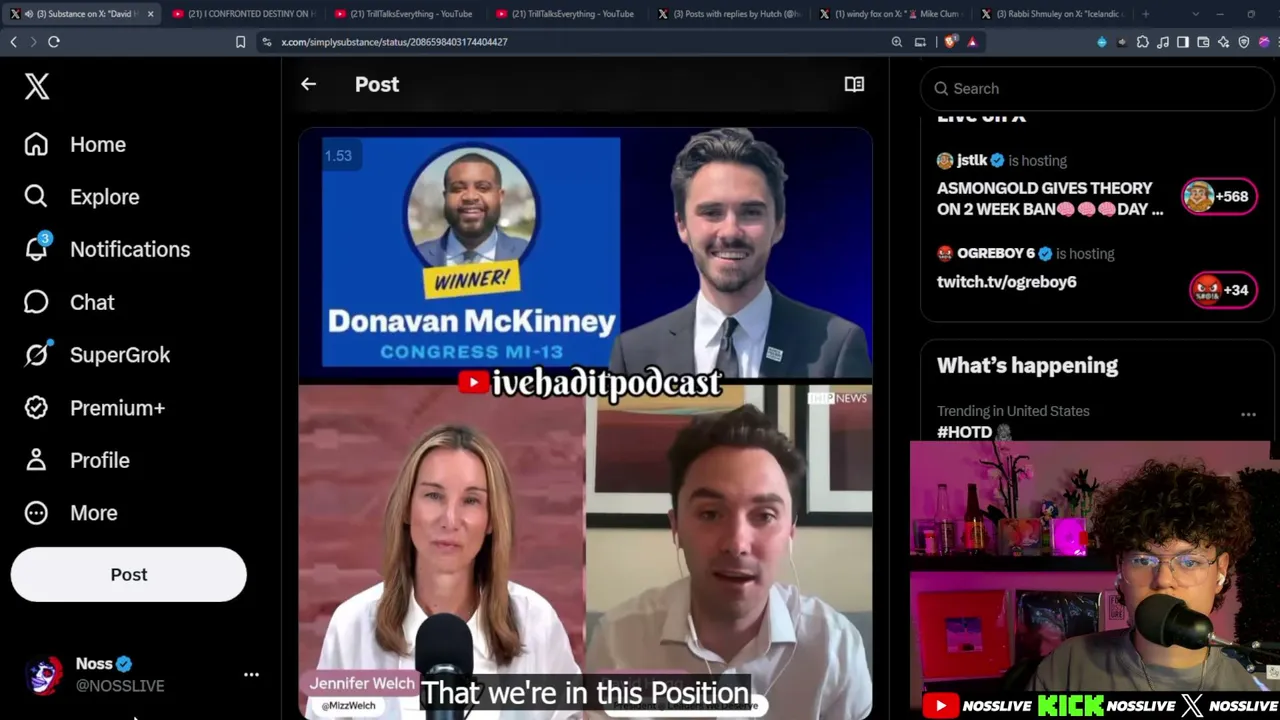Screen dimensions: 1280x720
Task: Open the twitch.tv/ogreboy6 live broadcast
Action: click(x=1007, y=282)
